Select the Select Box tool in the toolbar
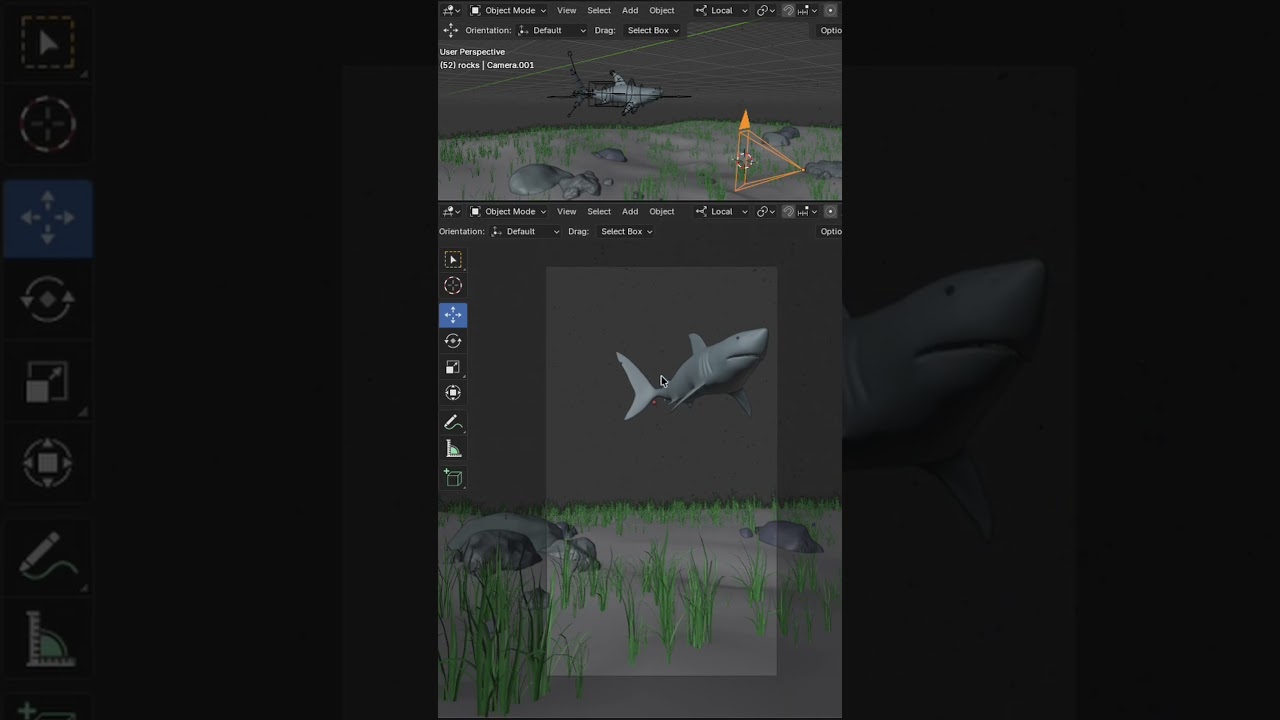 click(x=453, y=260)
